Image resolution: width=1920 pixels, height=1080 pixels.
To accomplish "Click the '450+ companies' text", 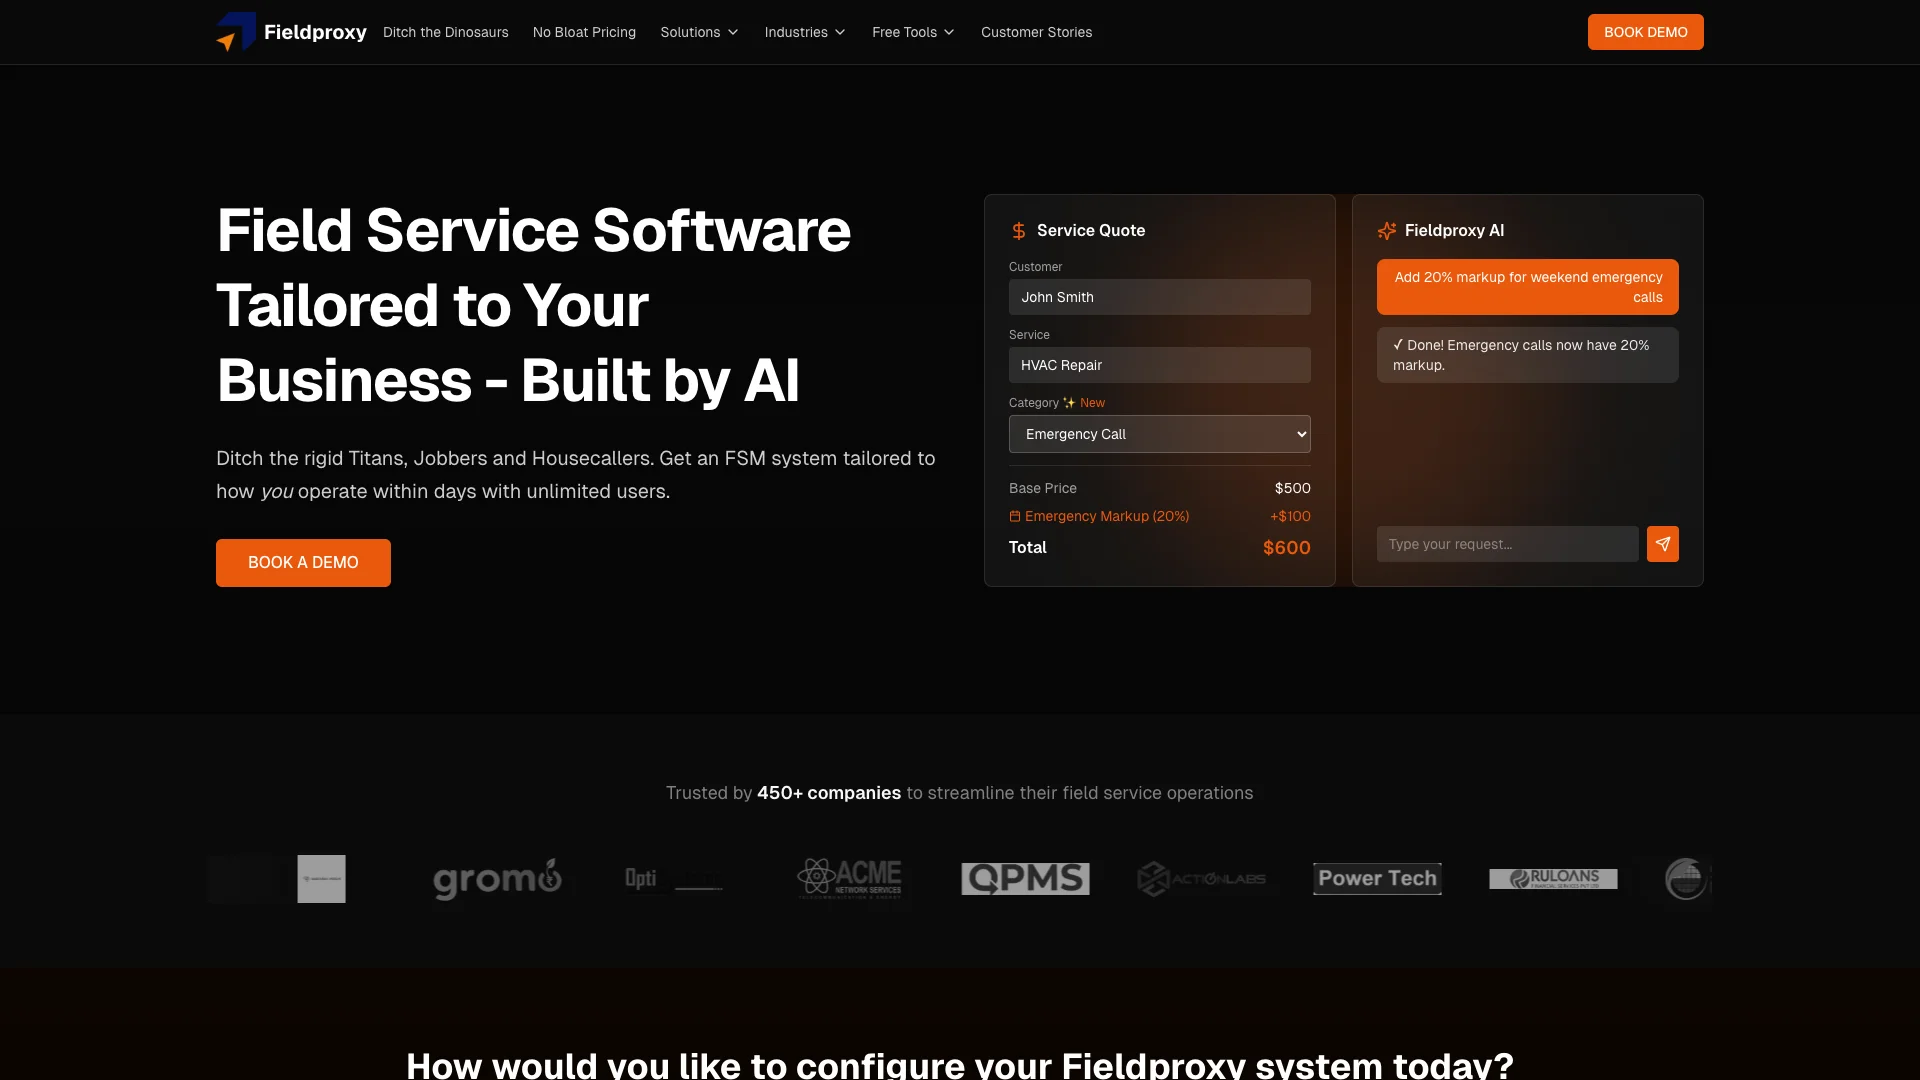I will pyautogui.click(x=829, y=793).
